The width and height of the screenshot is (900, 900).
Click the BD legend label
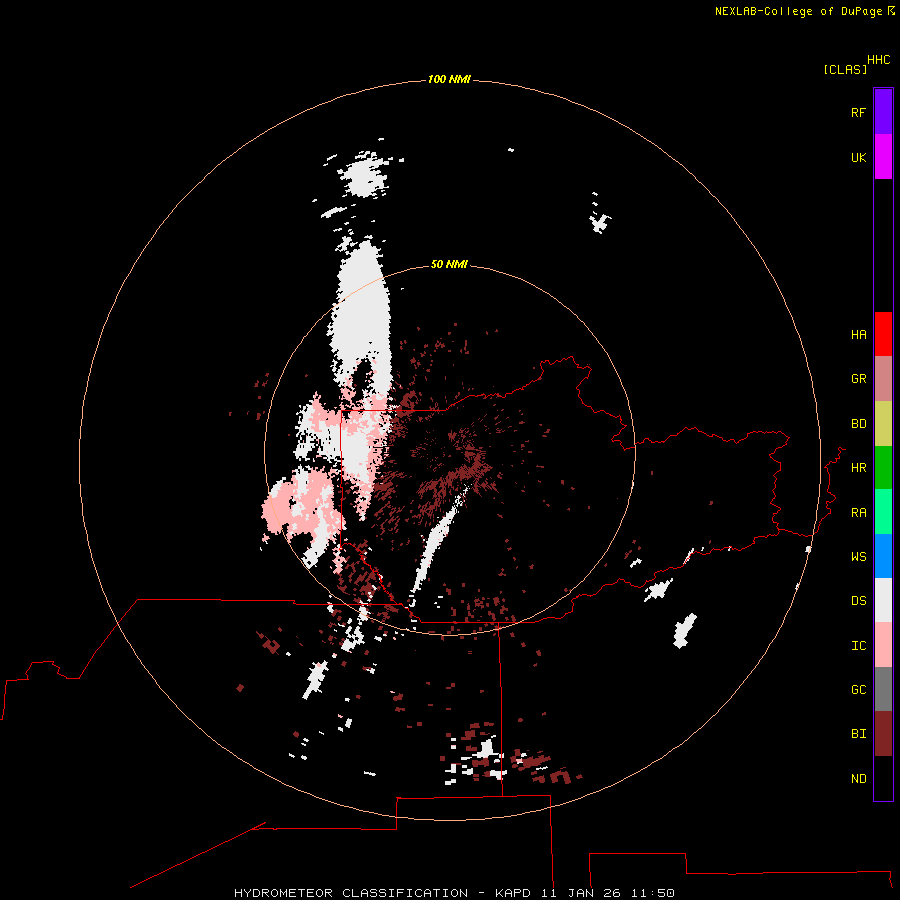(x=858, y=424)
